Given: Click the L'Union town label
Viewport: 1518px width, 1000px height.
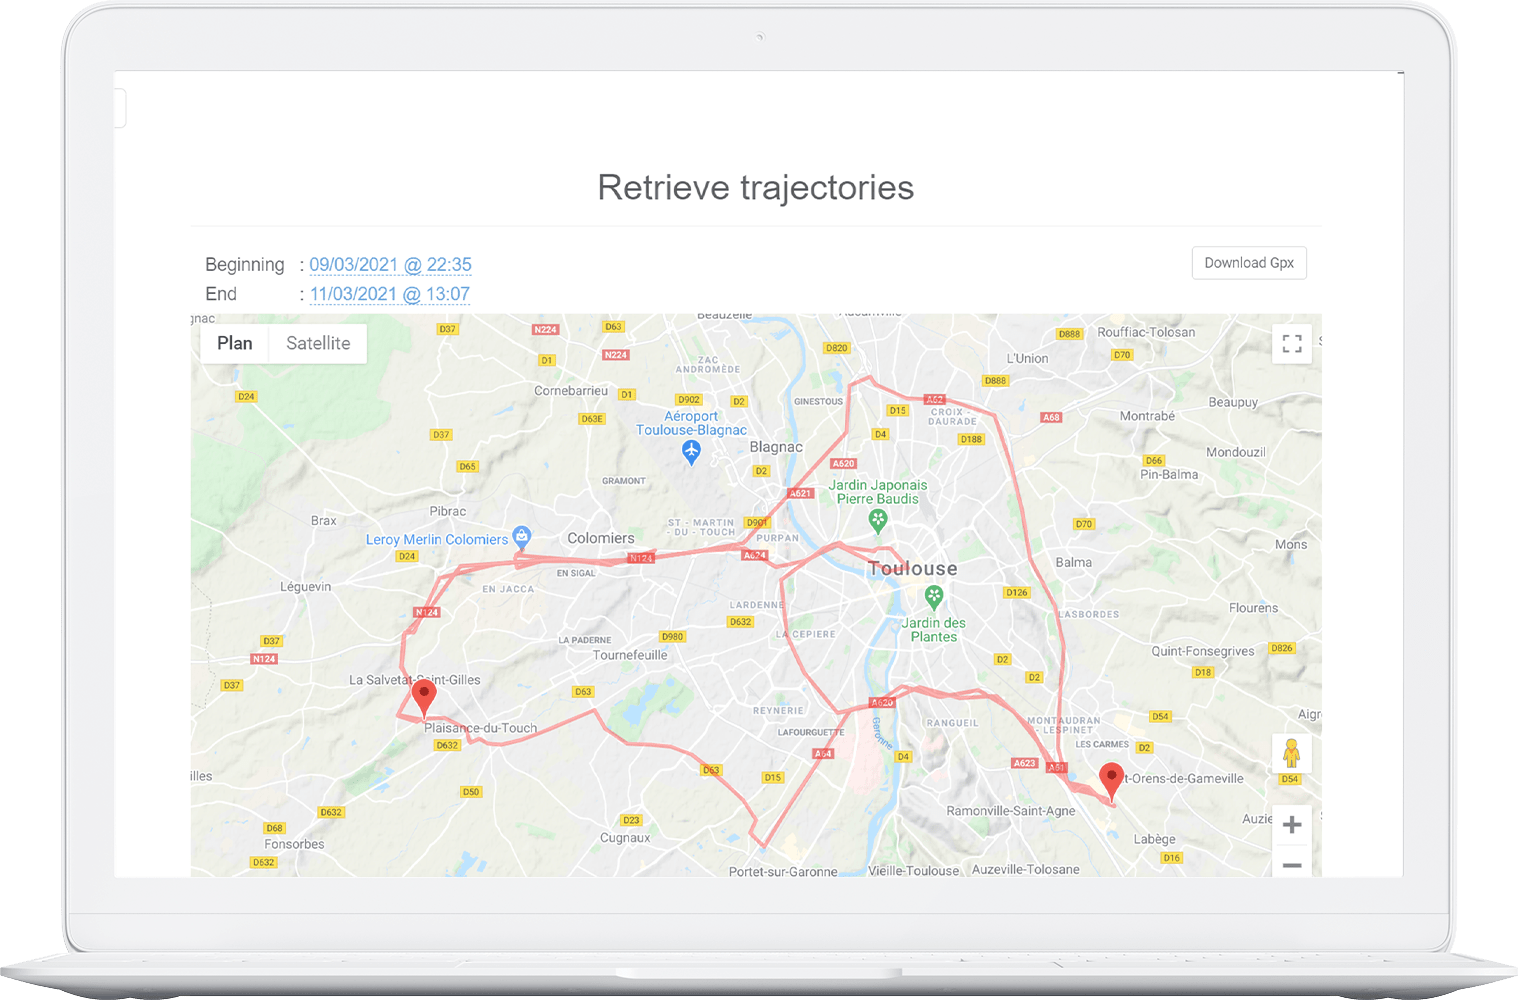Looking at the screenshot, I should coord(1027,358).
